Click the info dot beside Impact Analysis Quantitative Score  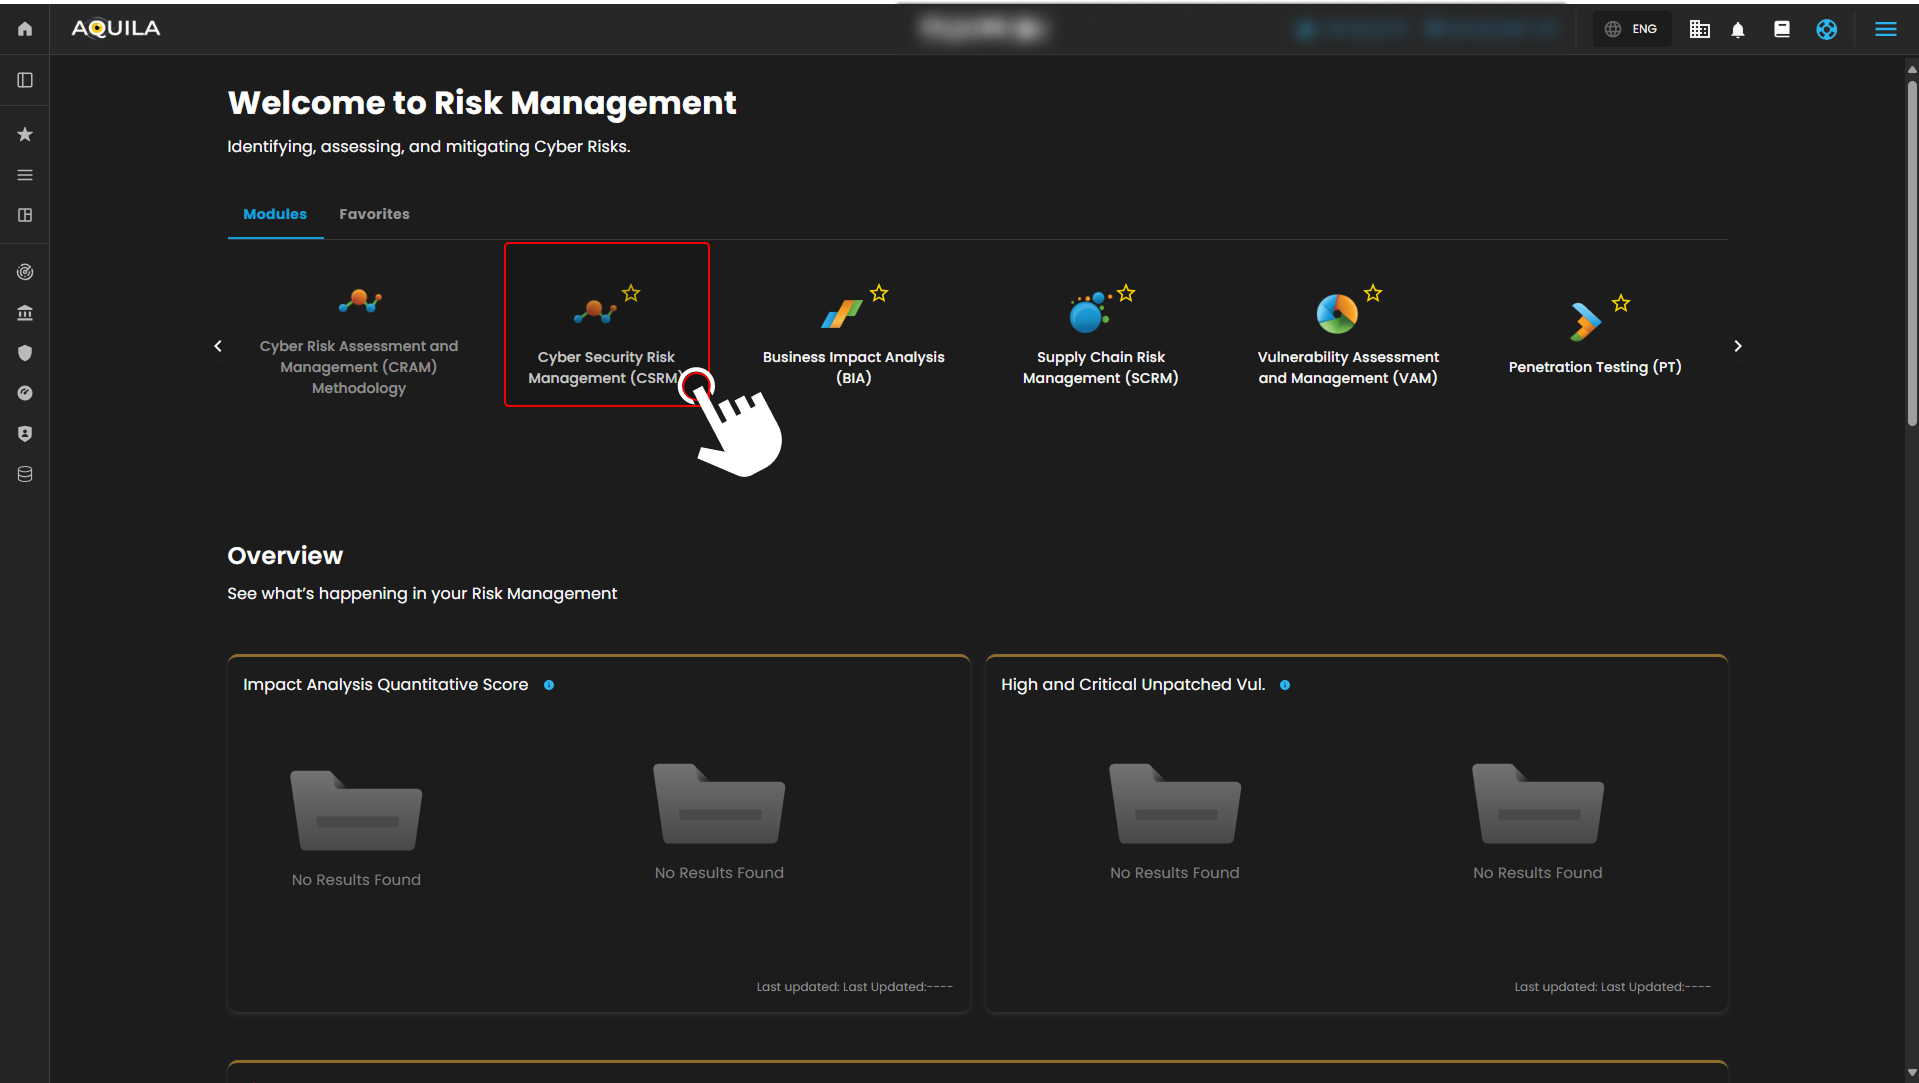coord(549,685)
